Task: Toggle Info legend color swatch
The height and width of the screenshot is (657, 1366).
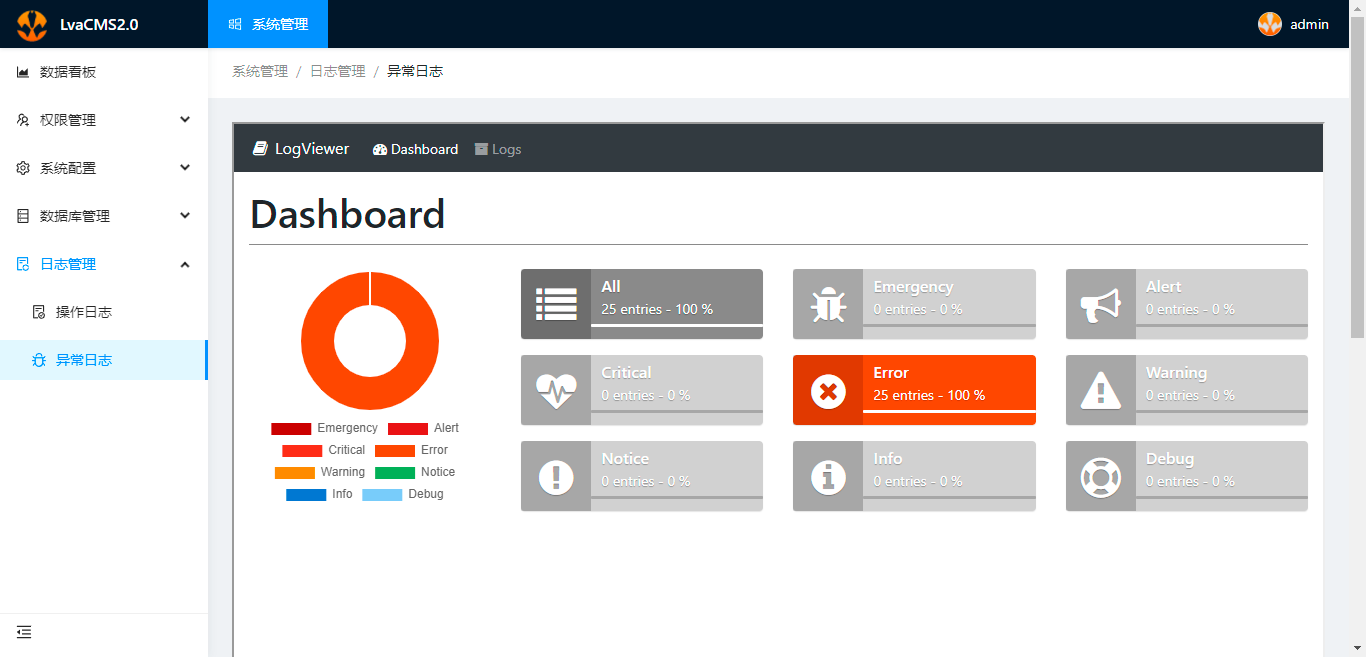Action: coord(306,494)
